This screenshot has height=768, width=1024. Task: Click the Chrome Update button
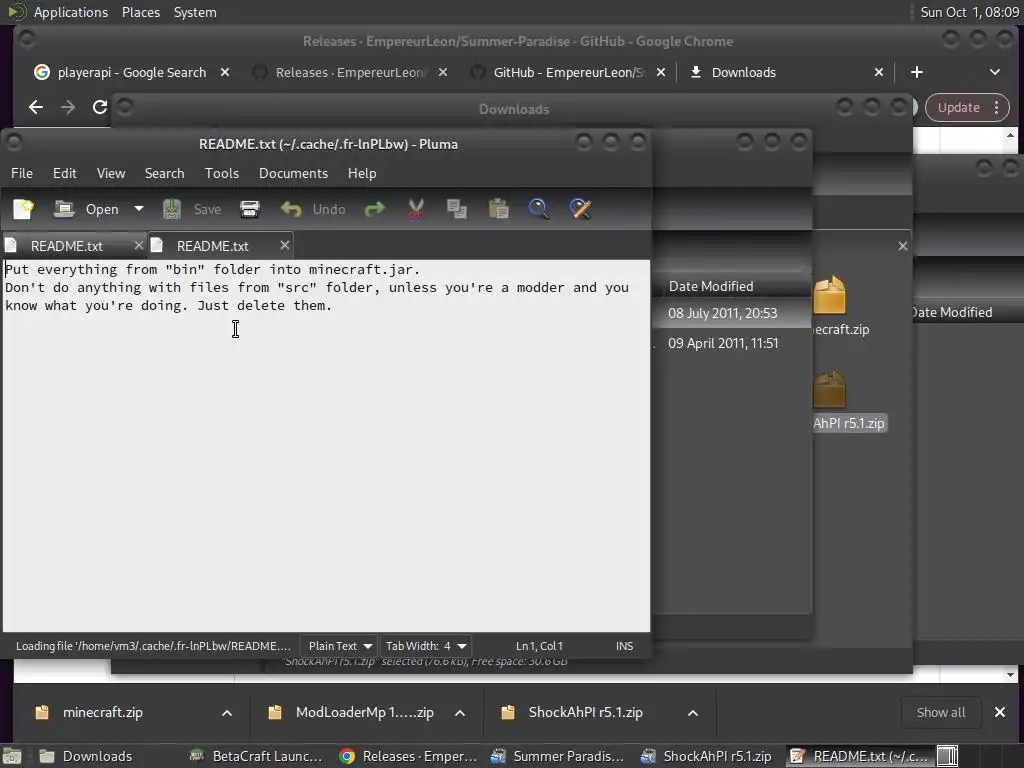pyautogui.click(x=959, y=108)
